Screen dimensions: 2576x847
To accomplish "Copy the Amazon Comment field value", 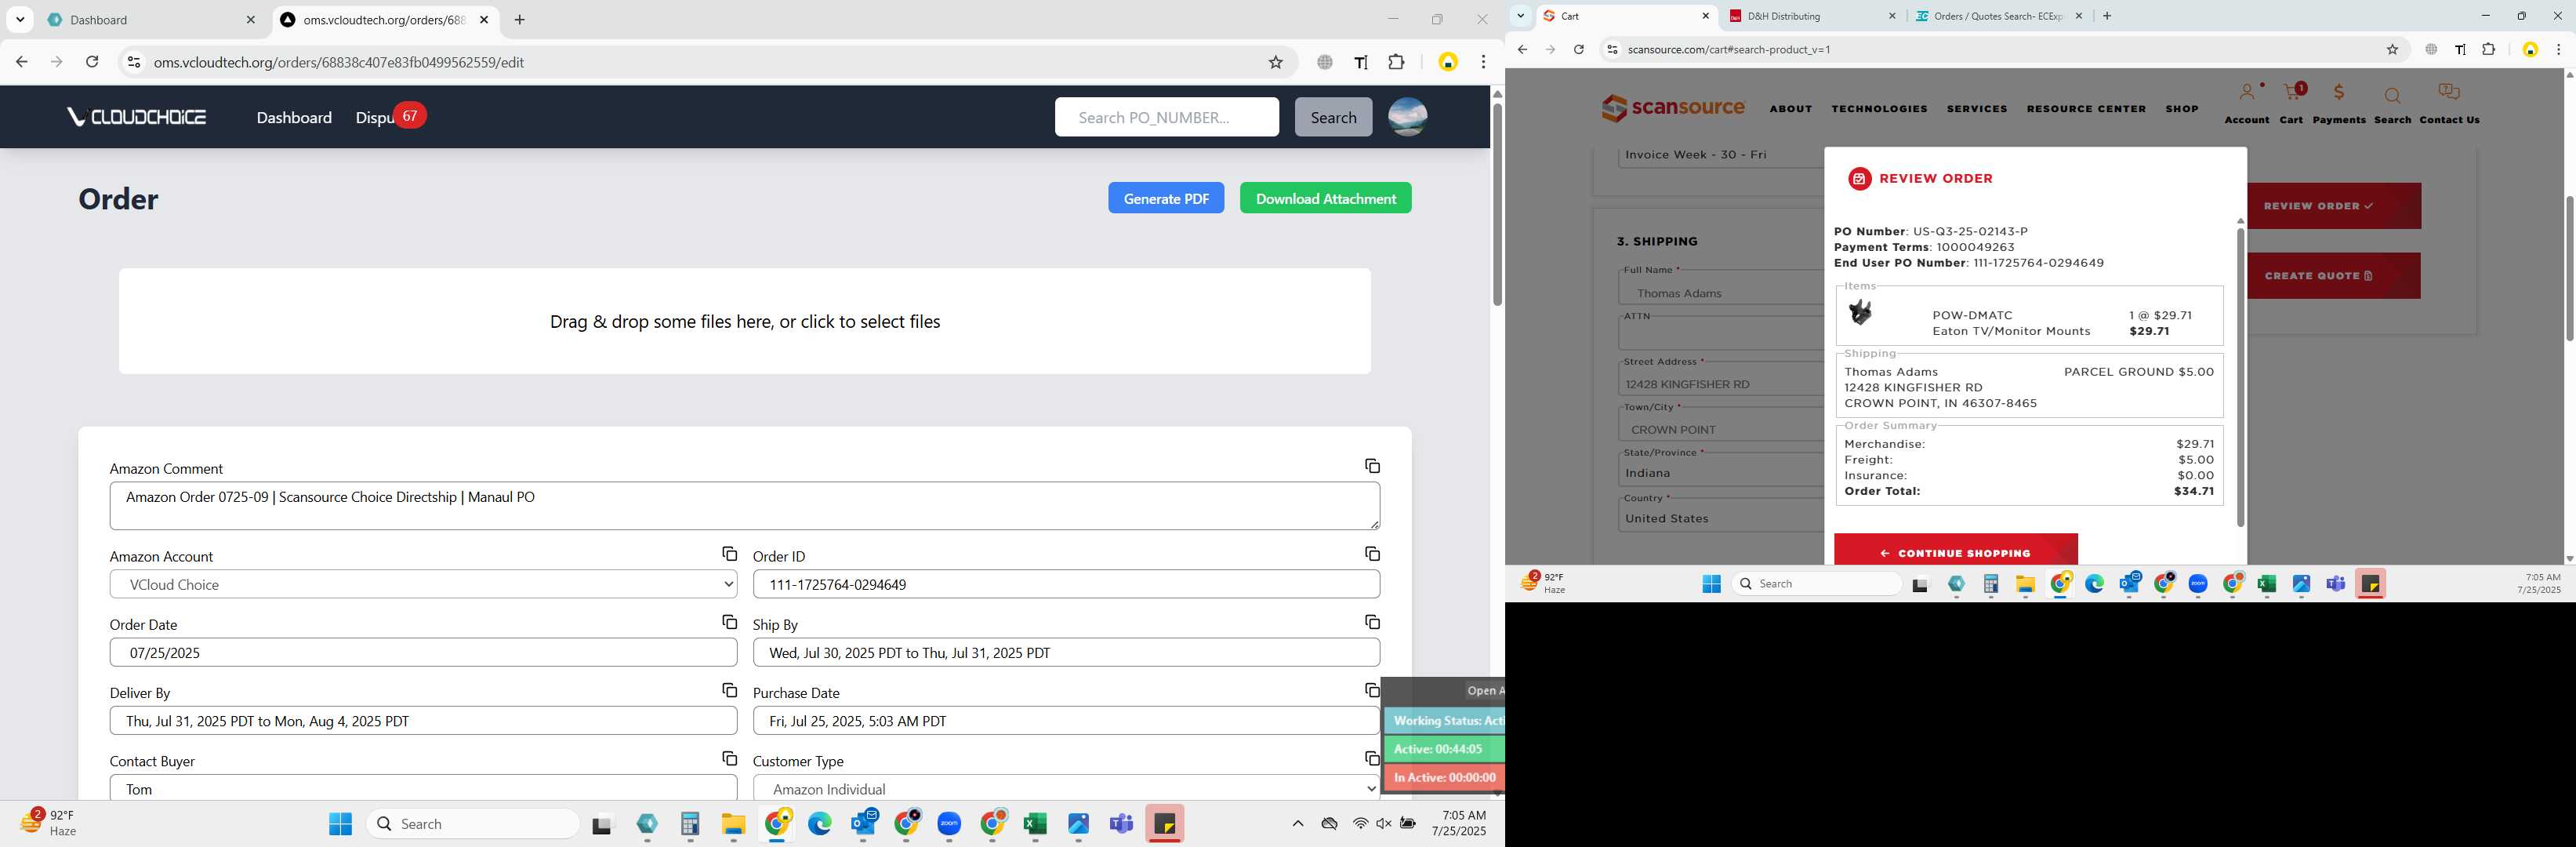I will [1372, 466].
